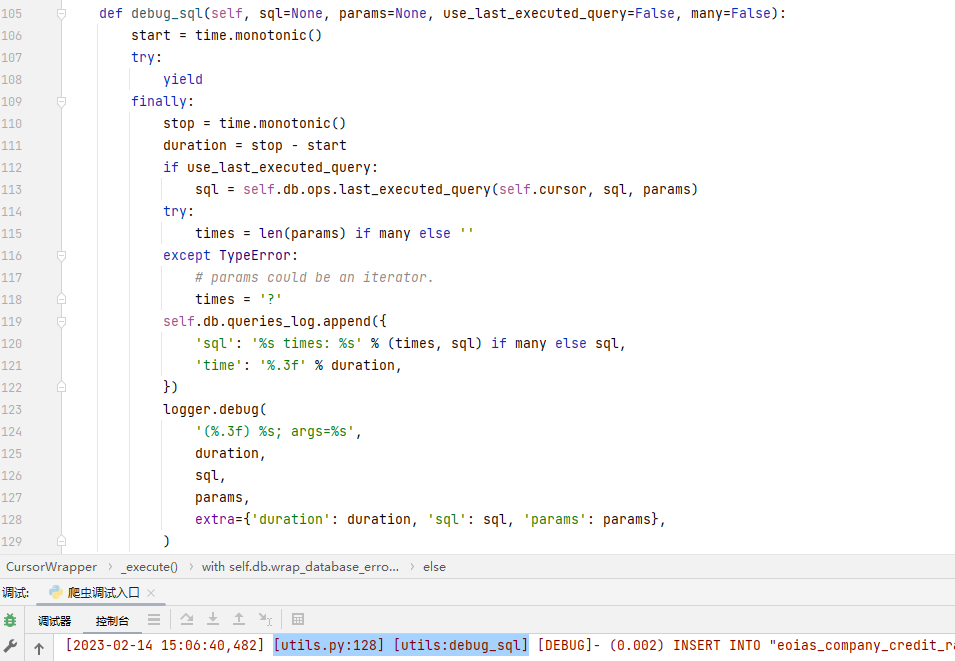Click the highlighted [utils.py:128] console text
The height and width of the screenshot is (661, 955).
pos(329,646)
